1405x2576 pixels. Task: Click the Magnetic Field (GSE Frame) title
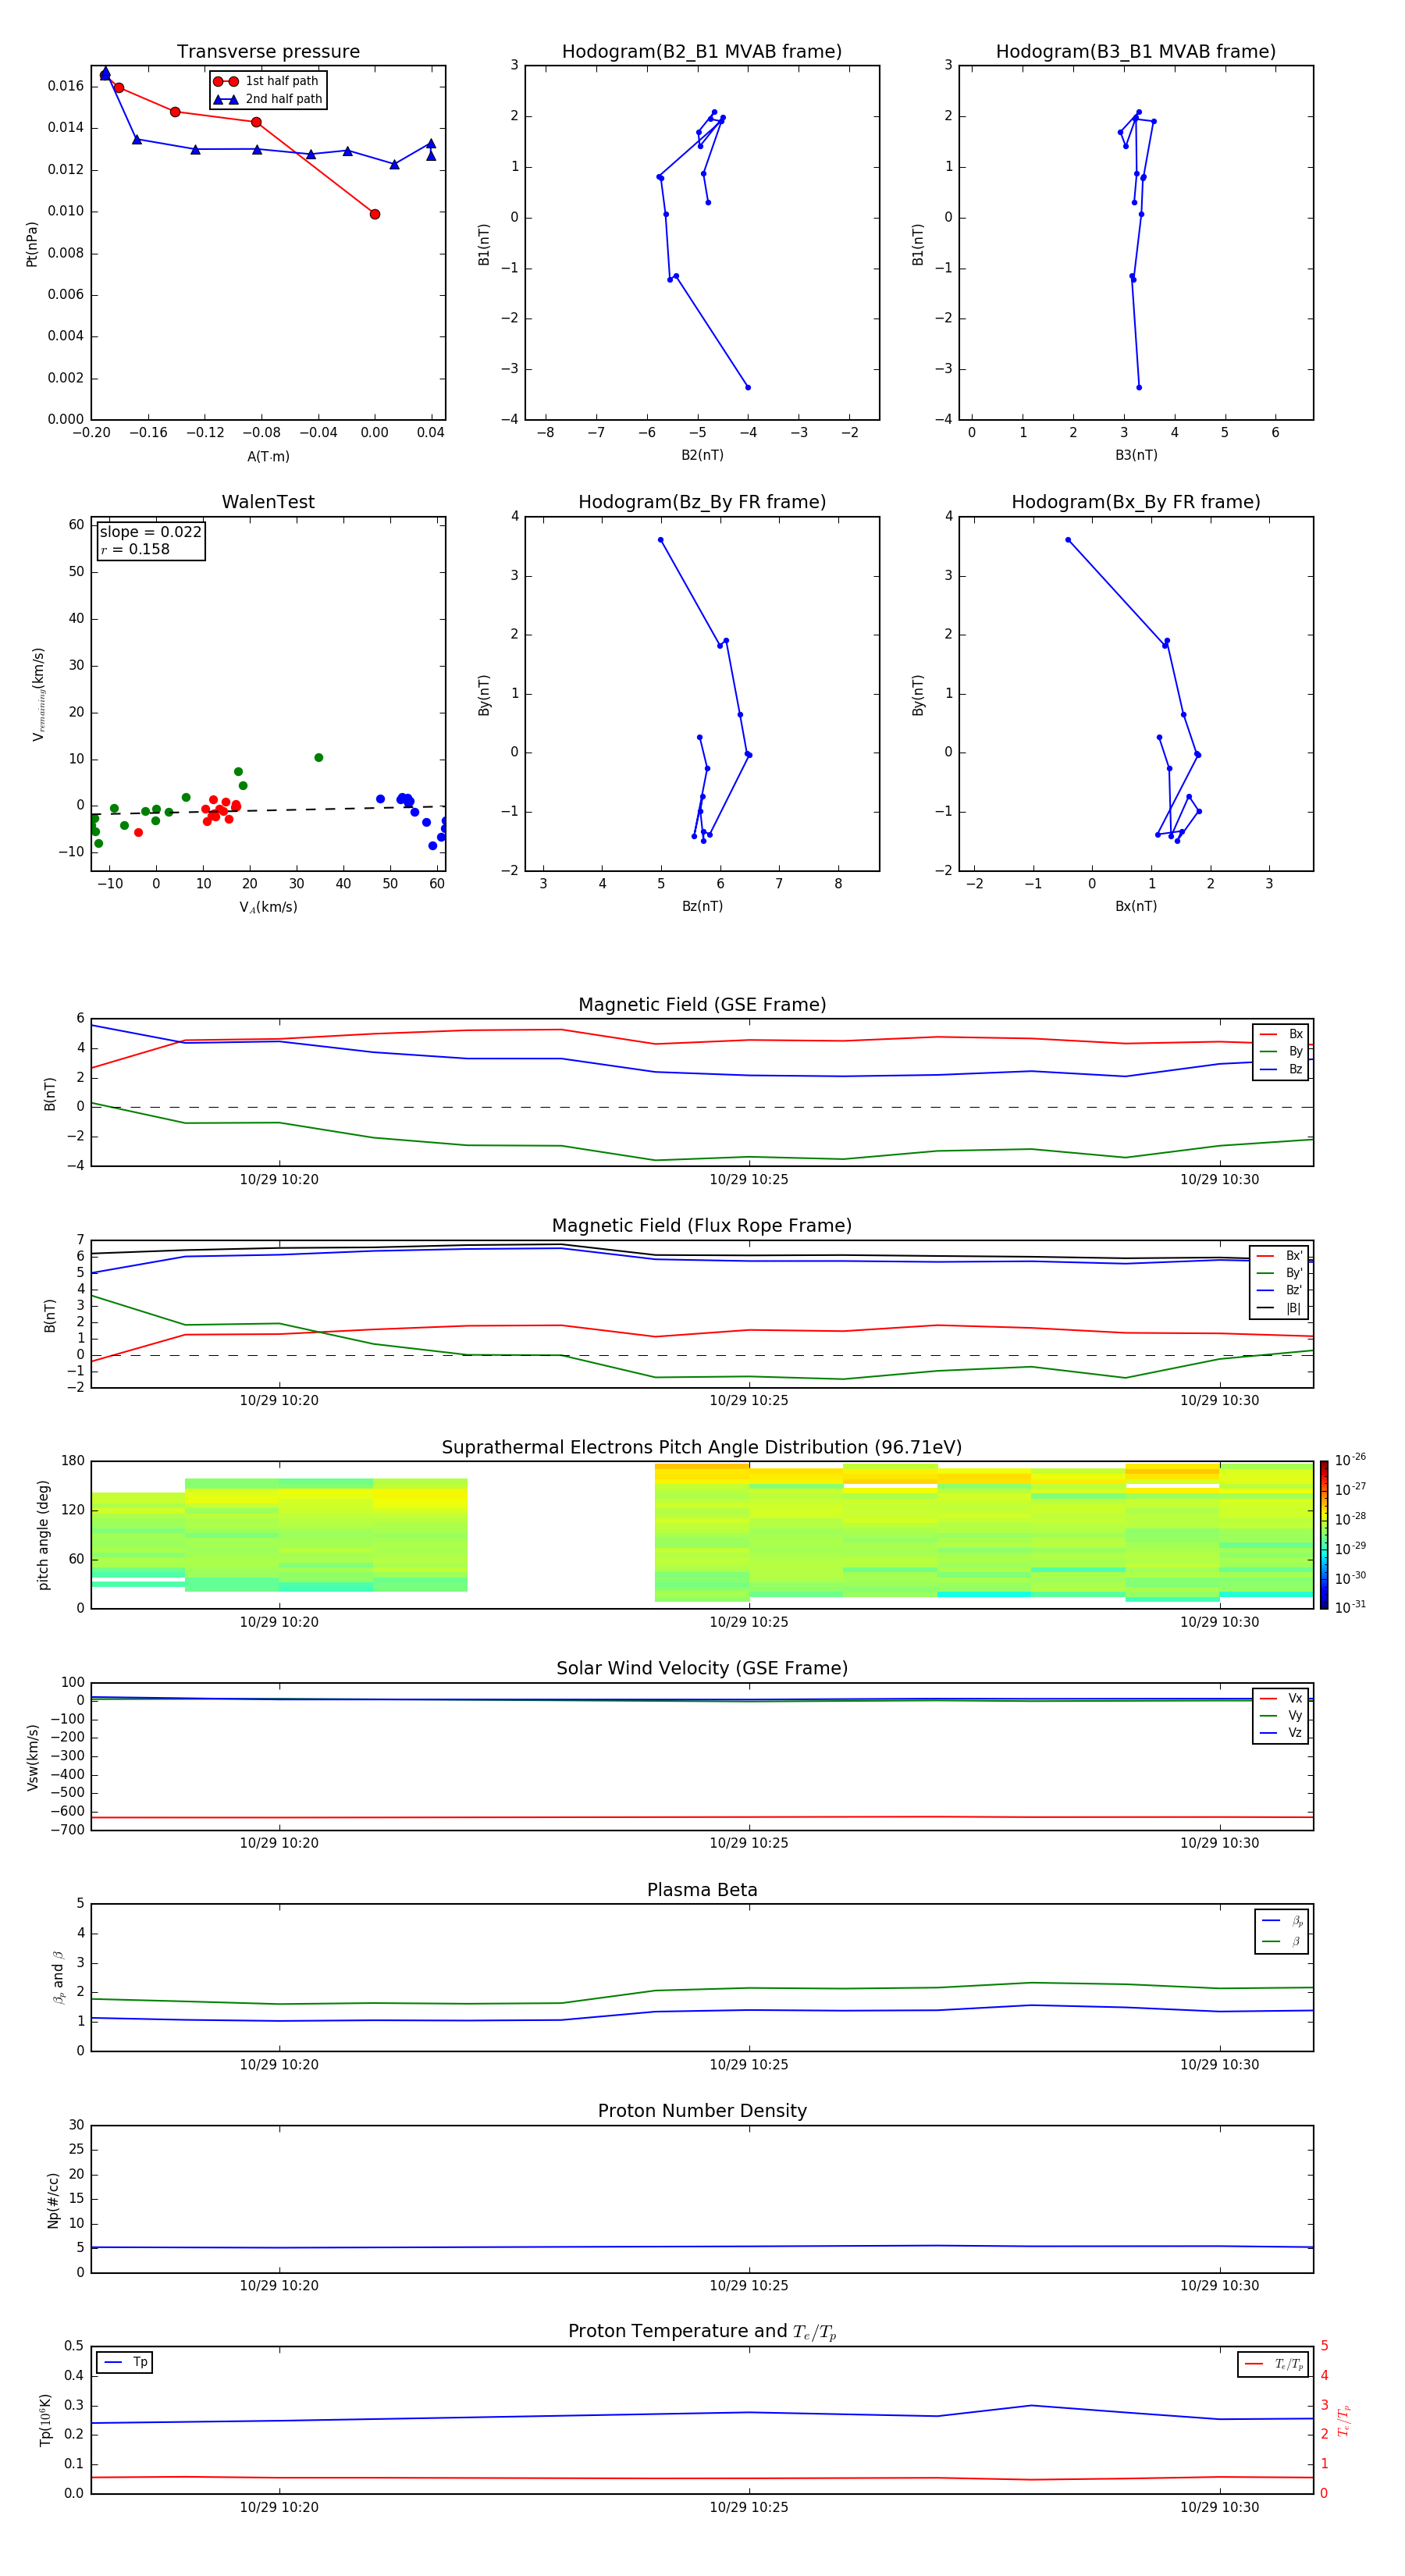click(x=702, y=1005)
